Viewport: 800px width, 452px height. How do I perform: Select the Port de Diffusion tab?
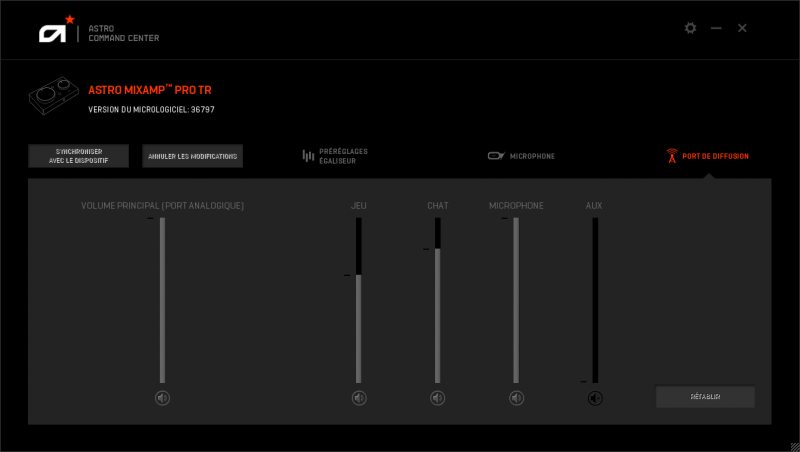tap(708, 156)
